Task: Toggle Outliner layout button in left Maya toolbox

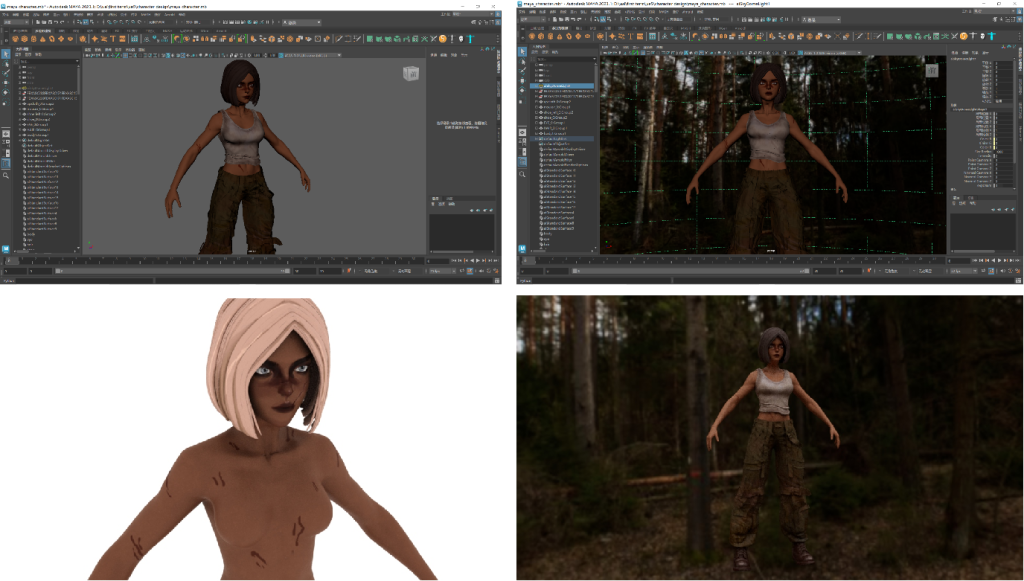Action: tap(6, 163)
